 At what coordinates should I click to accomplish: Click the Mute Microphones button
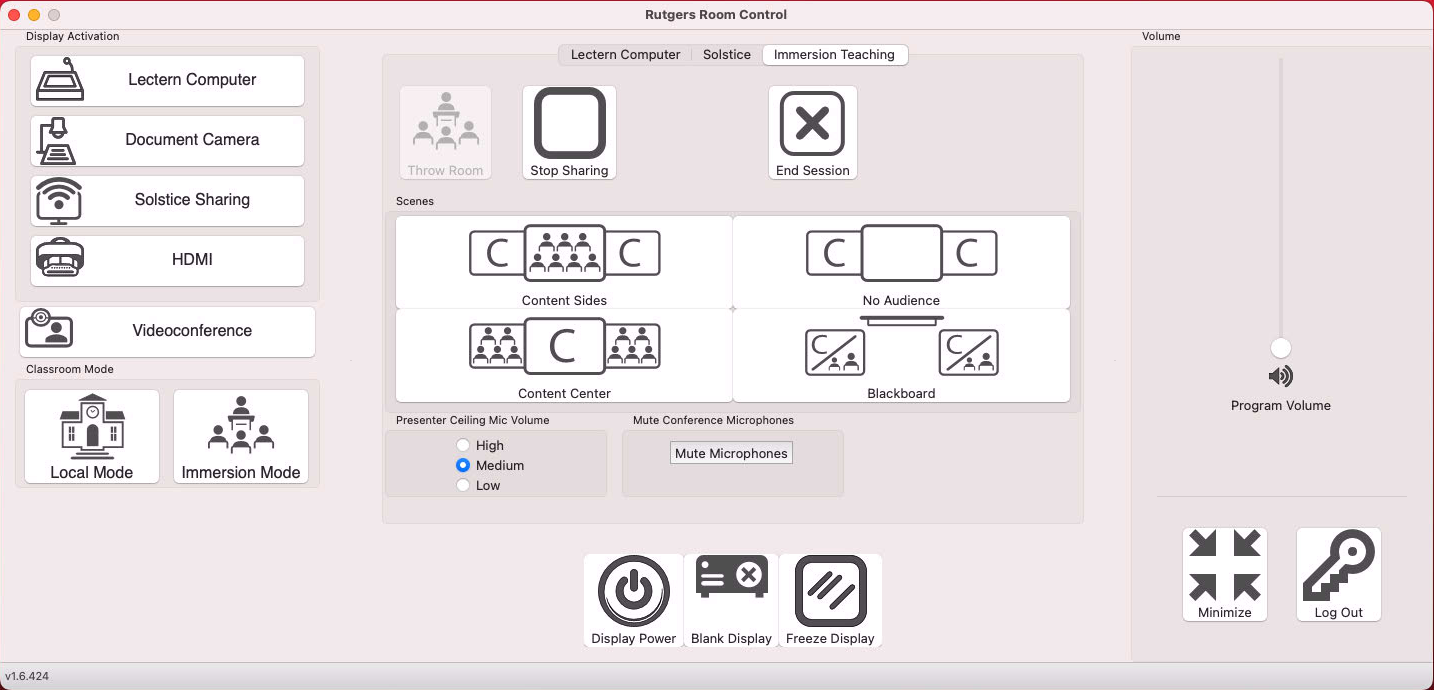click(731, 453)
